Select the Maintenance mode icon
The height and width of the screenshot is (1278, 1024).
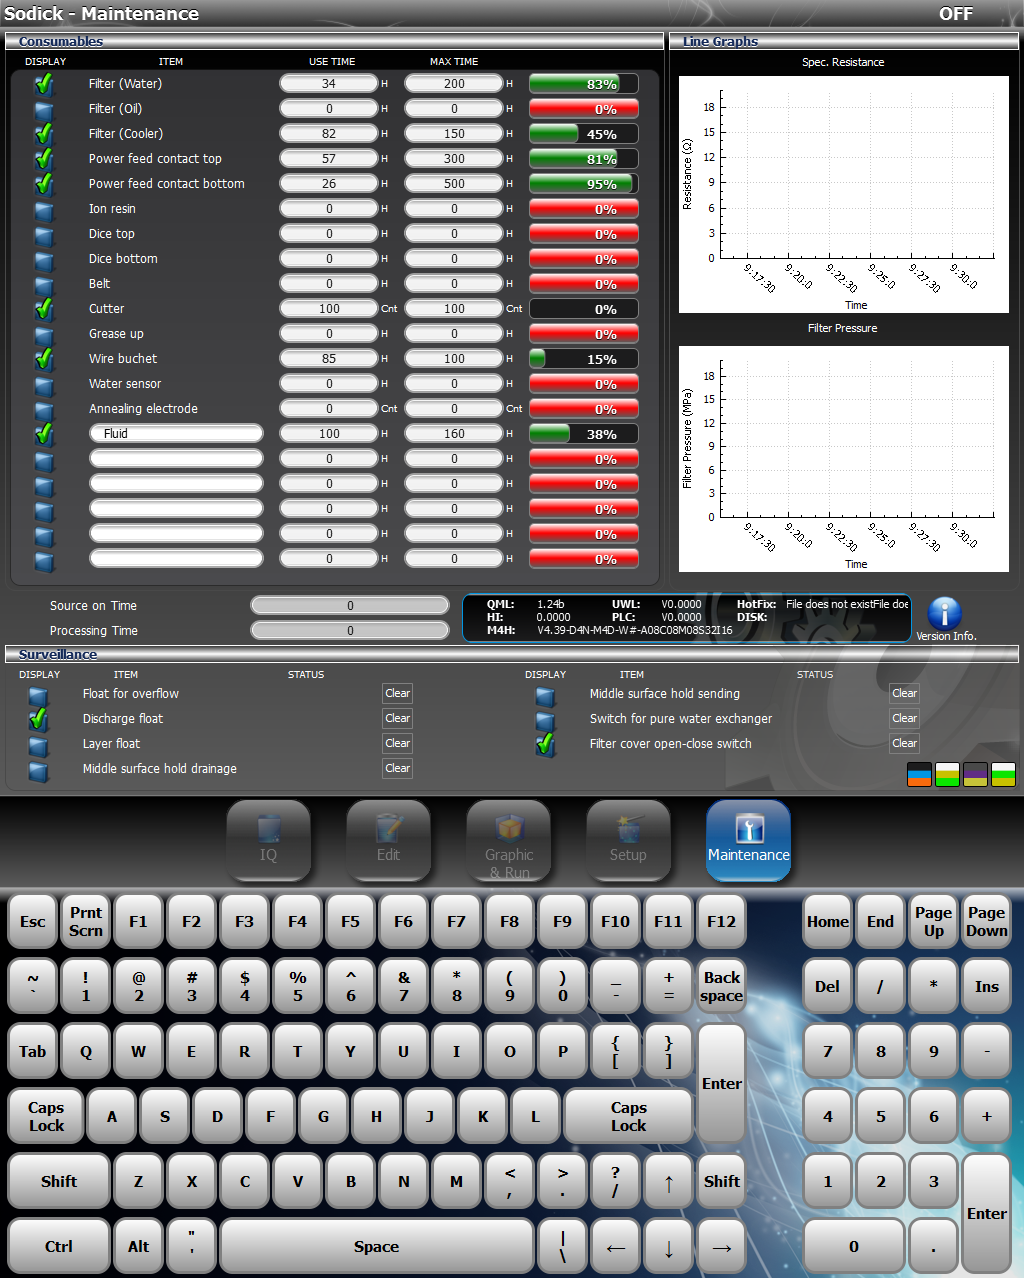pos(748,840)
